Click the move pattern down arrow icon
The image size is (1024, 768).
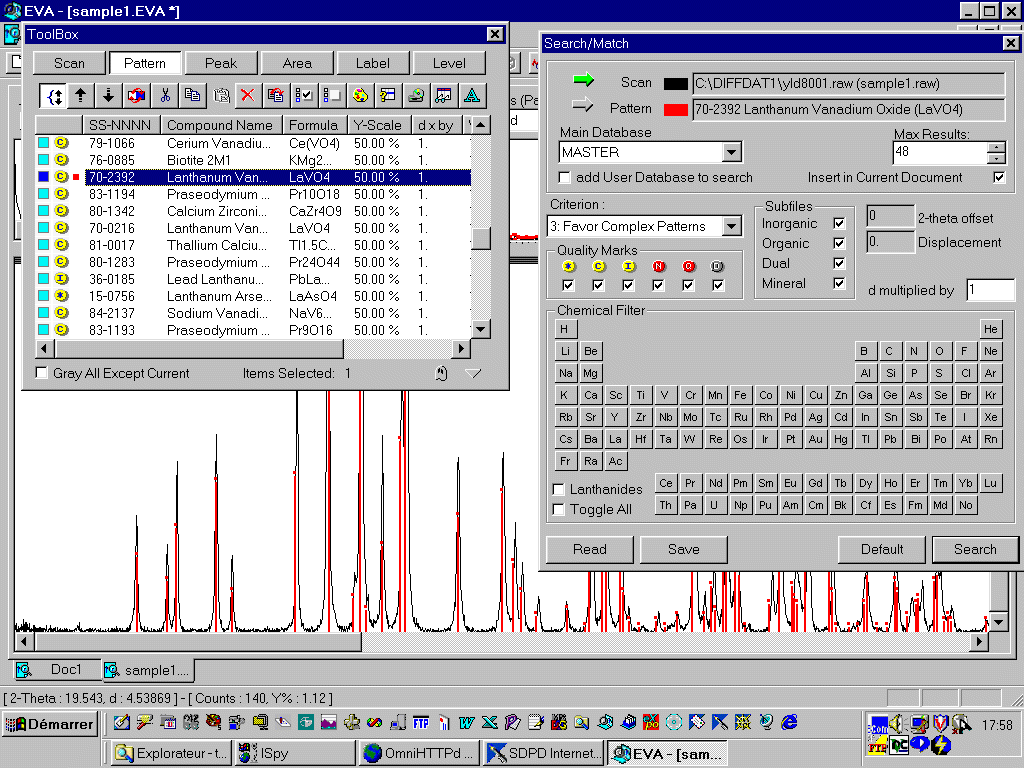point(109,96)
